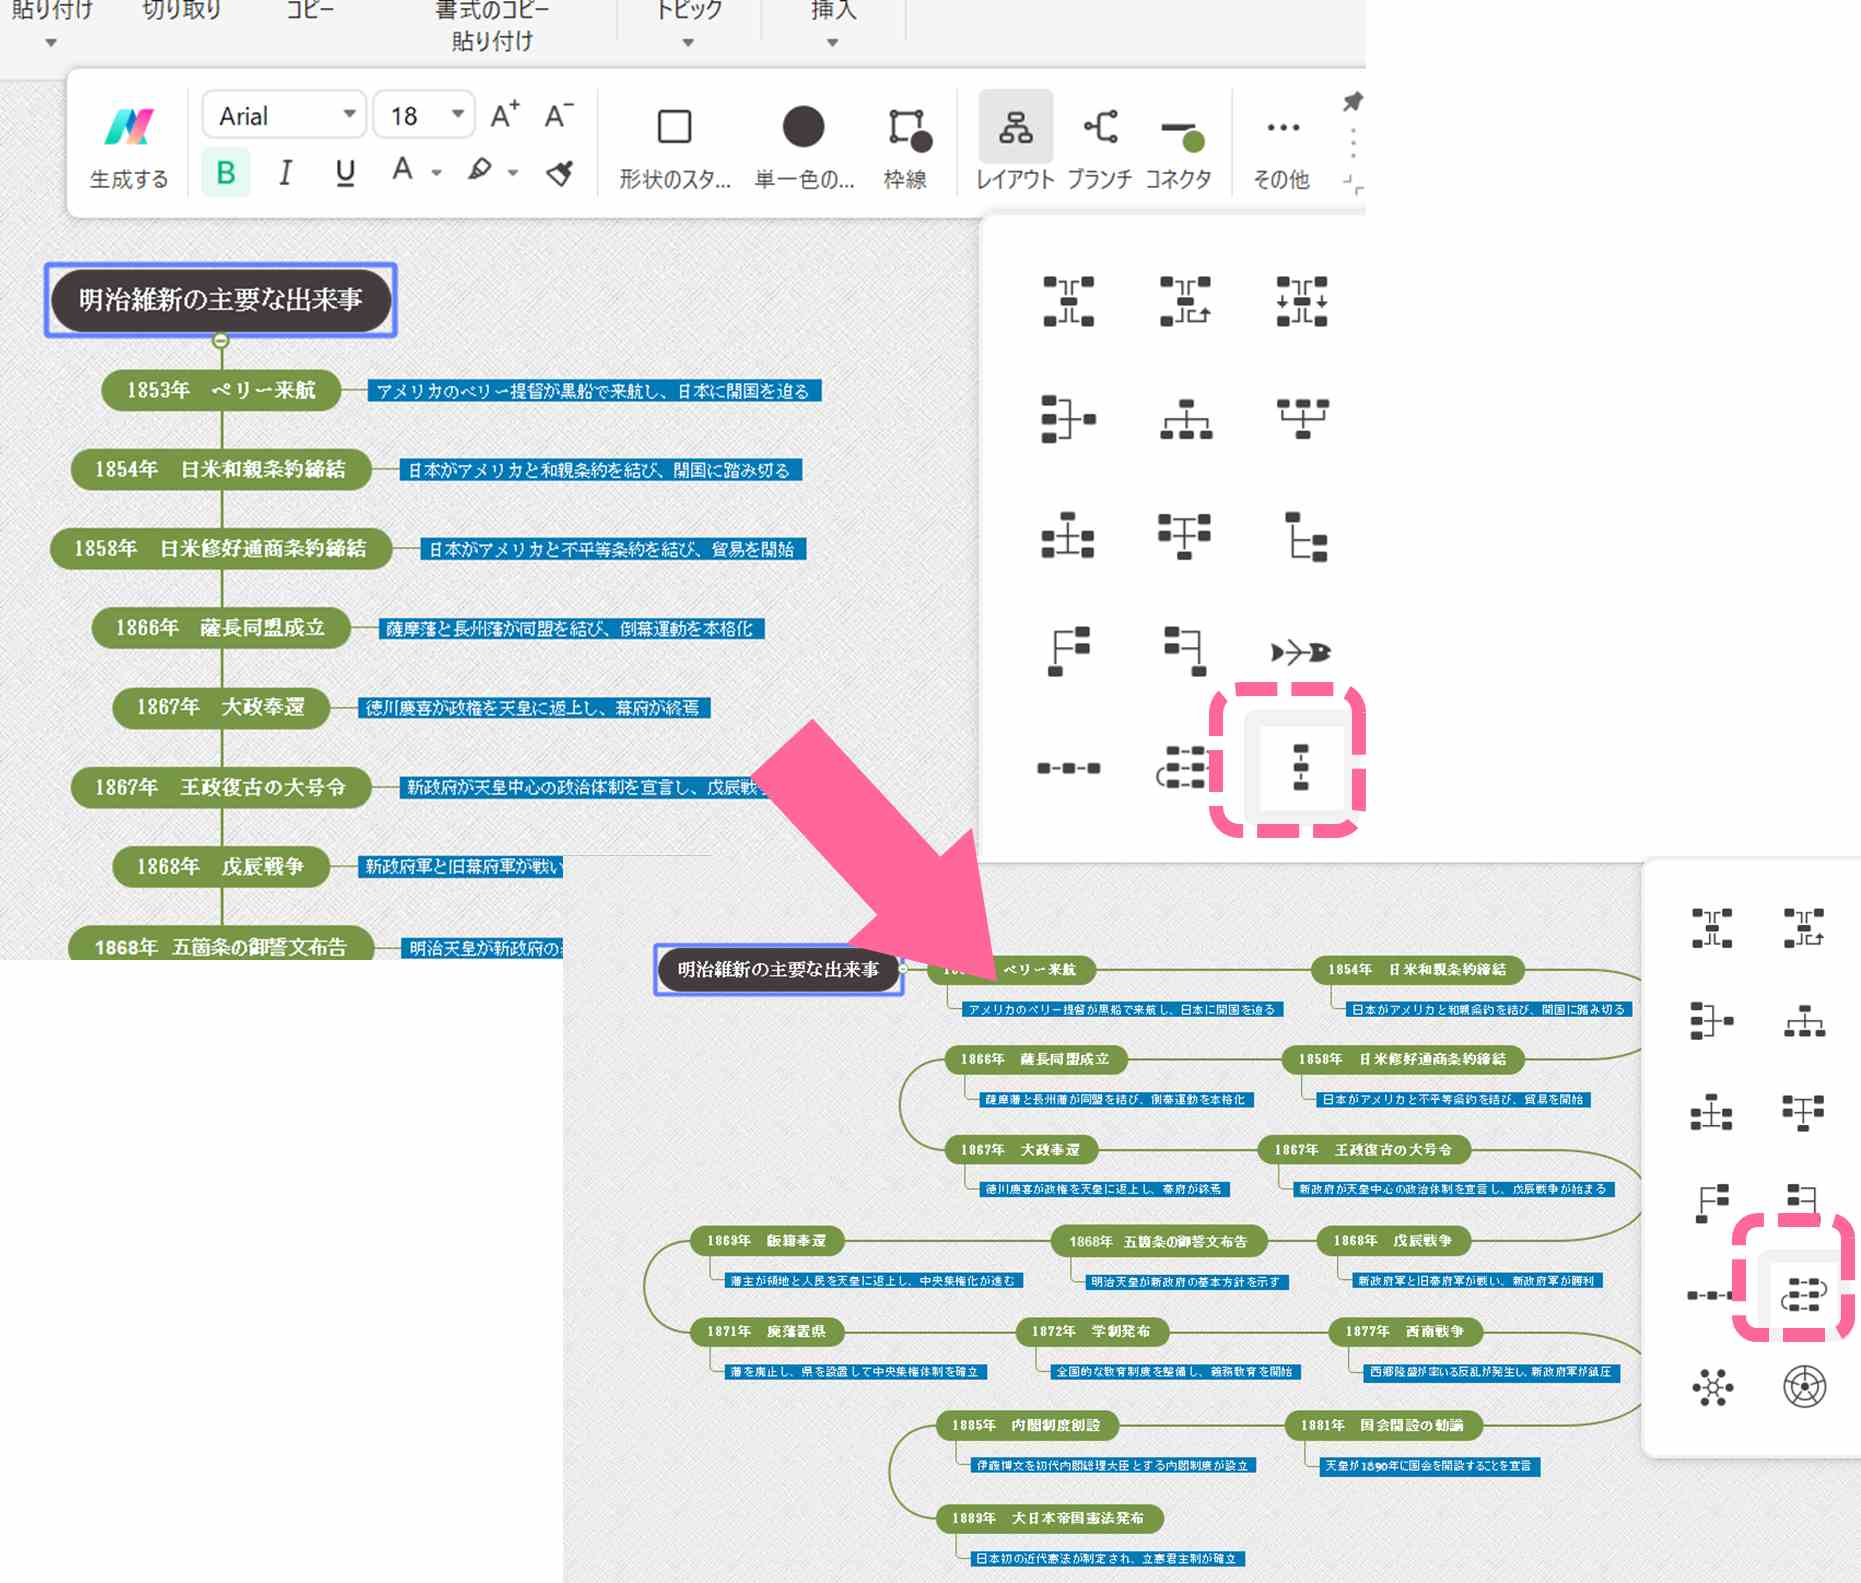Toggle underline formatting U
This screenshot has width=1861, height=1583.
tap(345, 172)
